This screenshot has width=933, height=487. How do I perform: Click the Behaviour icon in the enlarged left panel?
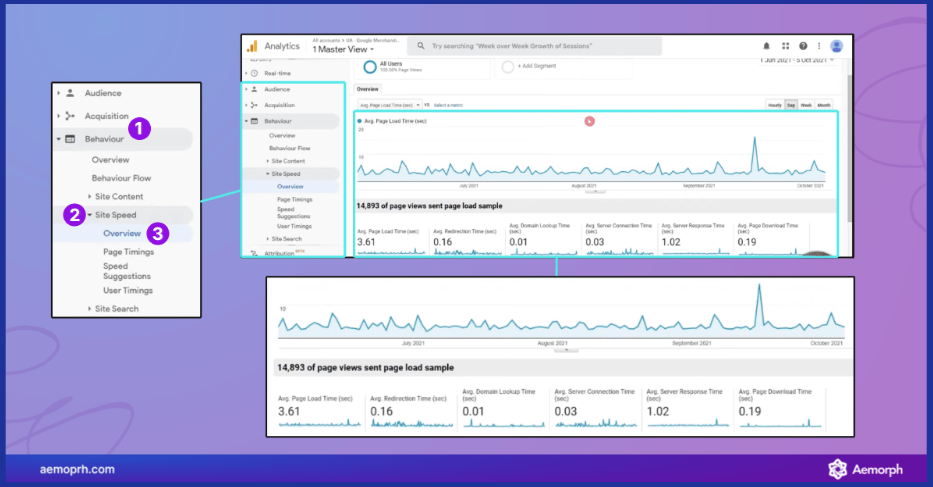(x=70, y=139)
